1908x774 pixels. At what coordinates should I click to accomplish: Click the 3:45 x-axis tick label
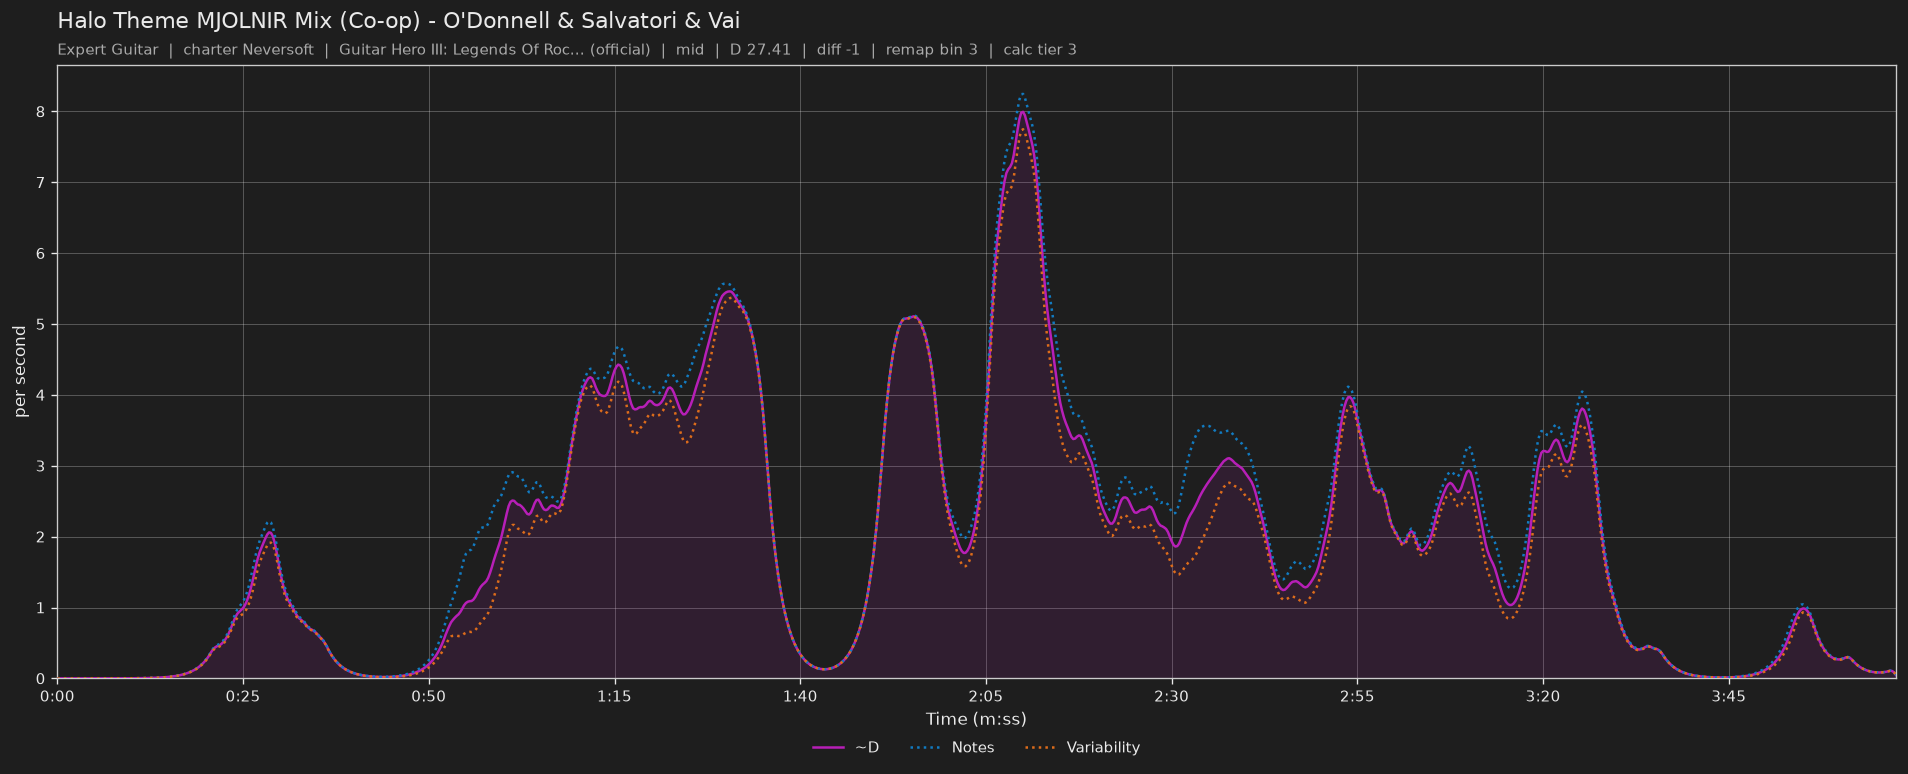coord(1728,696)
